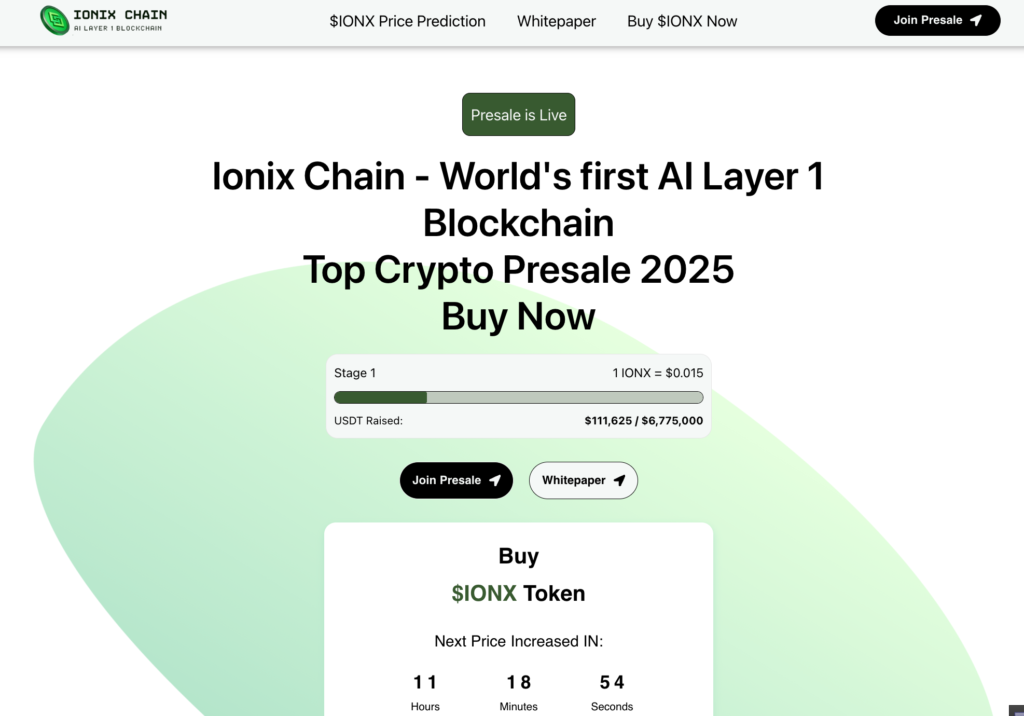Click the black Join Presale button below the progress bar
The height and width of the screenshot is (716, 1024).
click(x=456, y=480)
